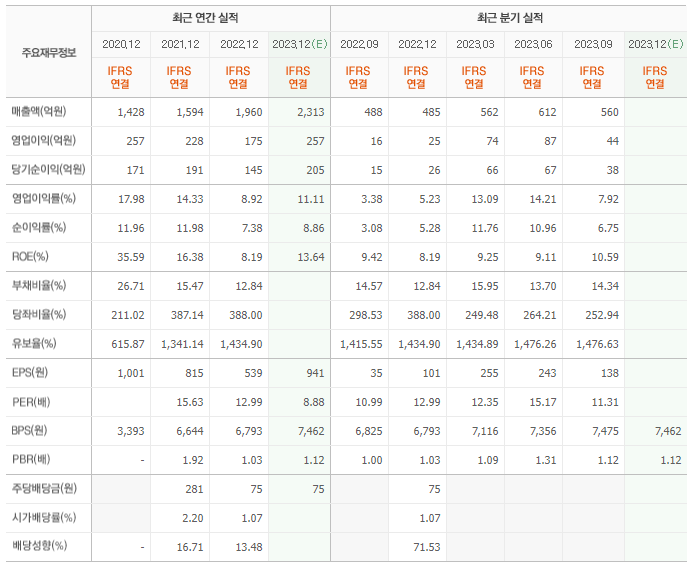This screenshot has width=694, height=567.
Task: Select the 매출액(억원) row label
Action: click(x=39, y=112)
